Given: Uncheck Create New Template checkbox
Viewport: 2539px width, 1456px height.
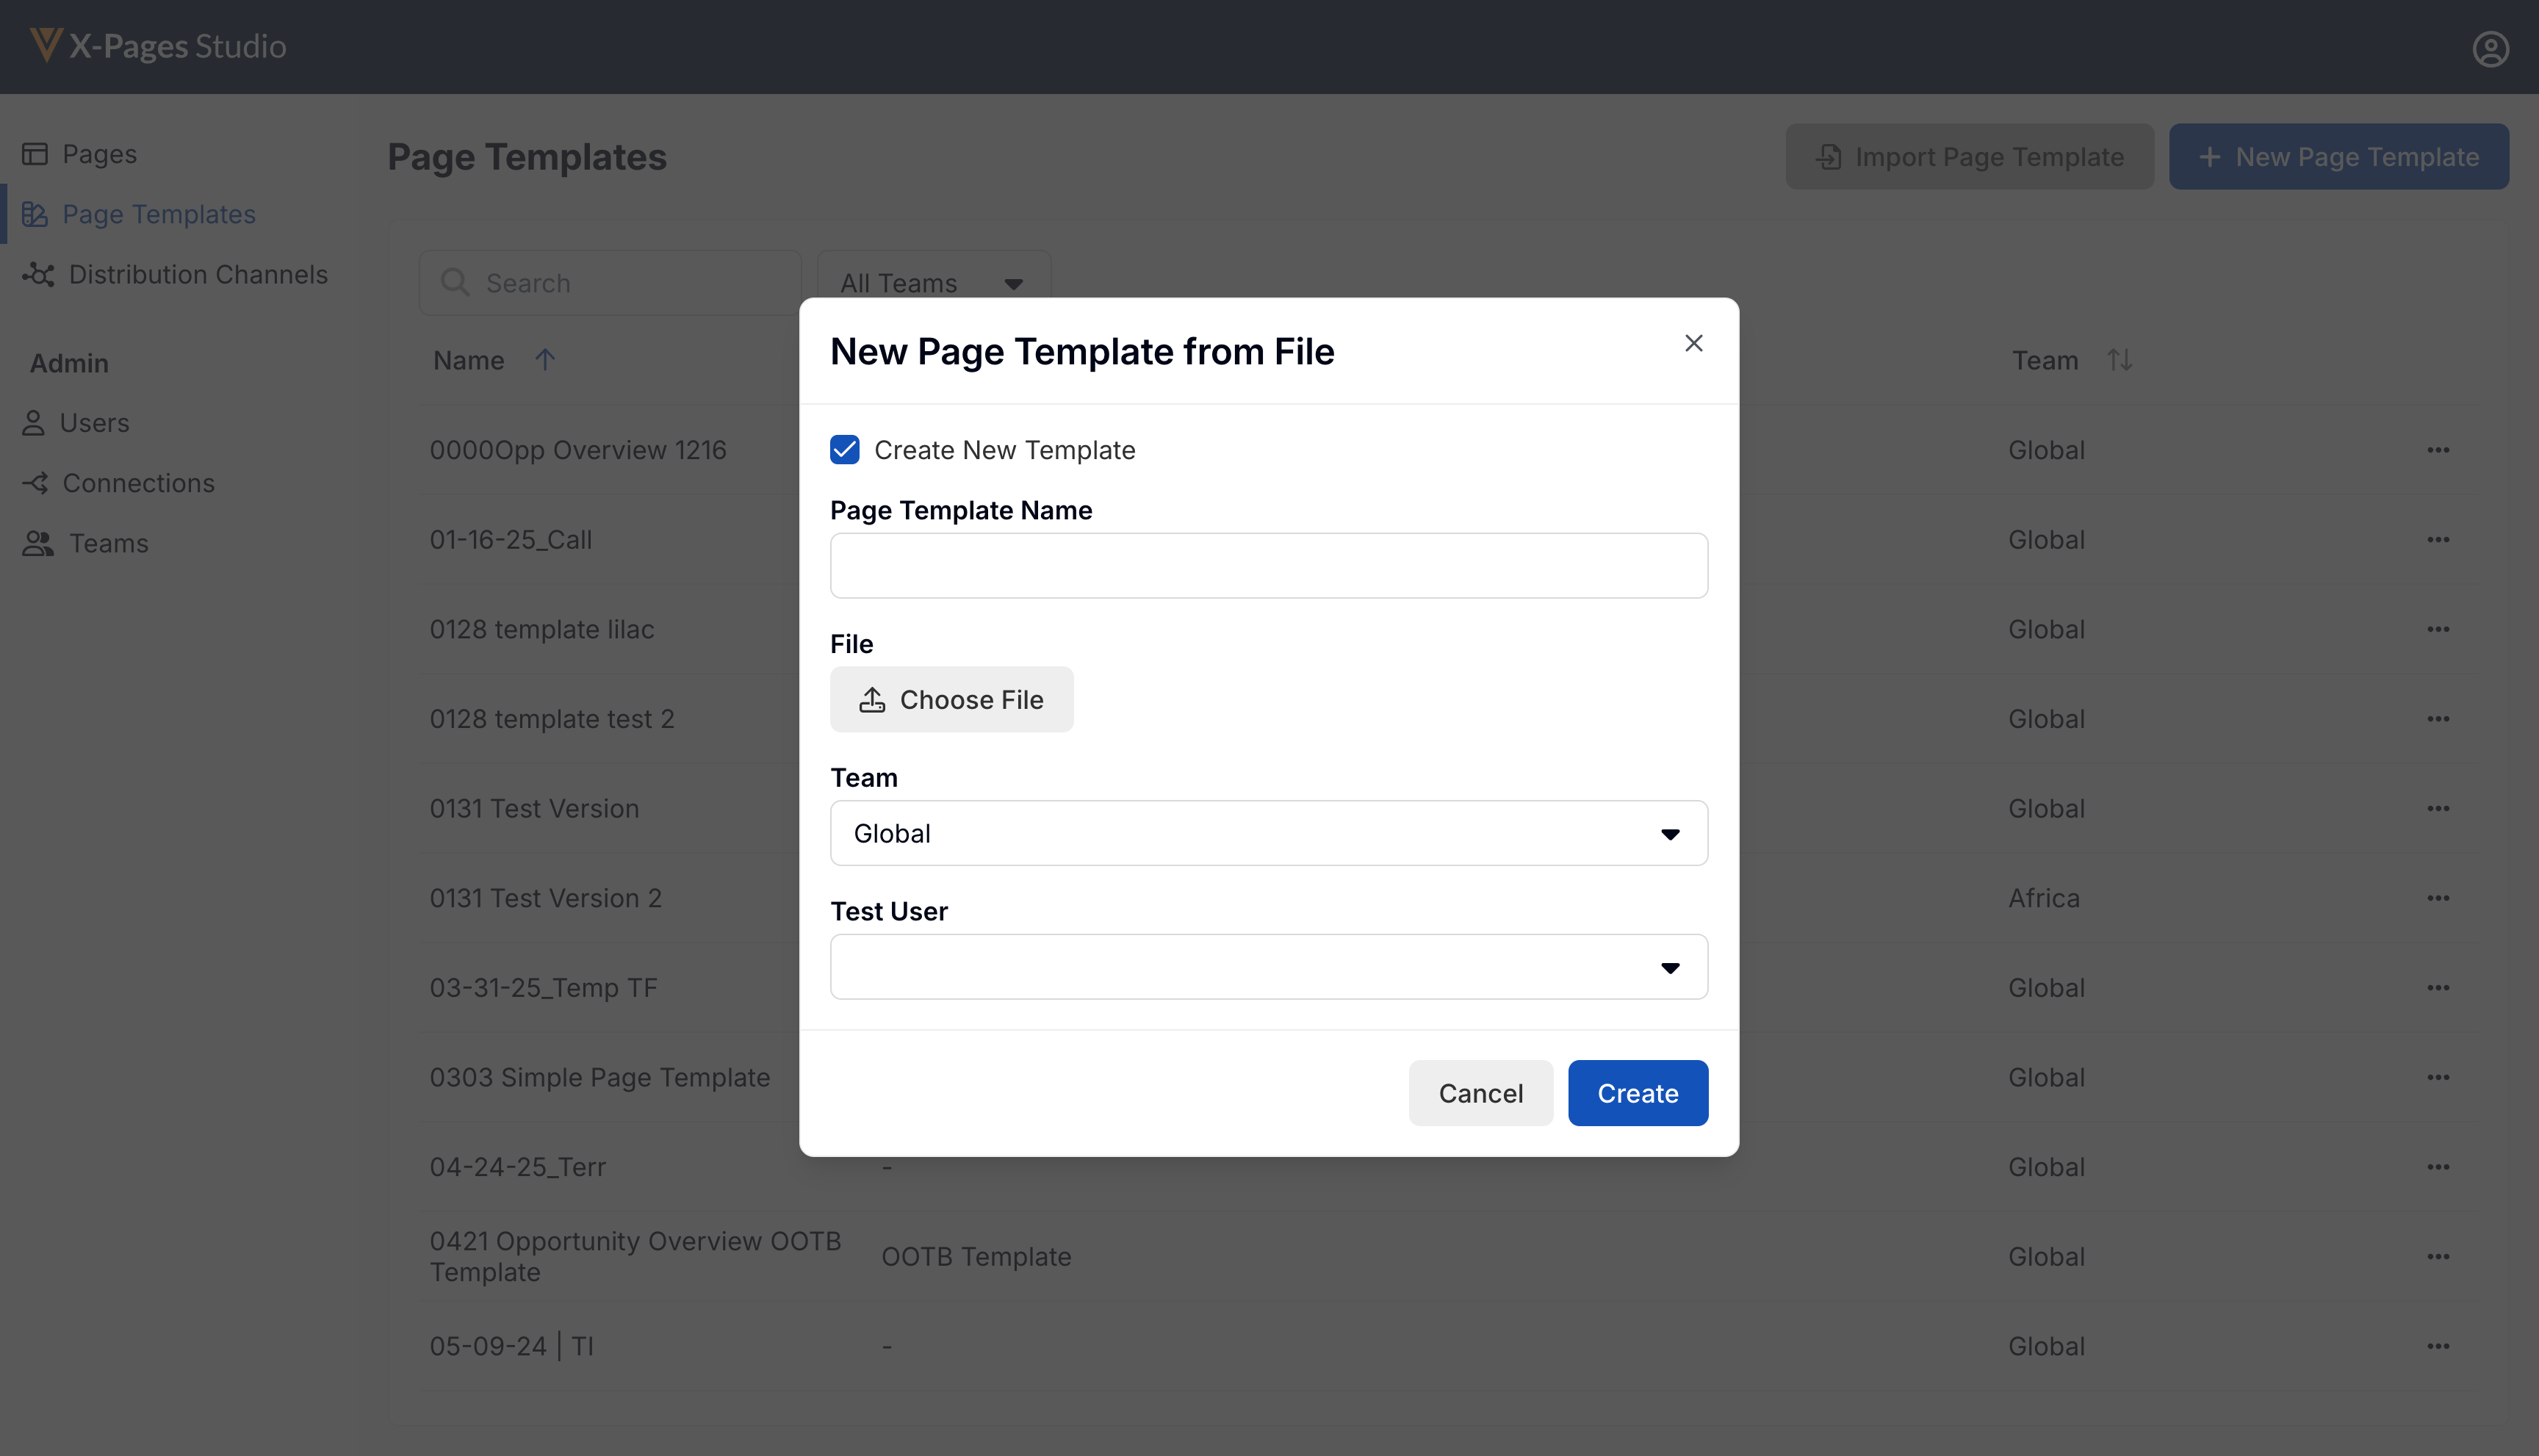Looking at the screenshot, I should coord(845,450).
